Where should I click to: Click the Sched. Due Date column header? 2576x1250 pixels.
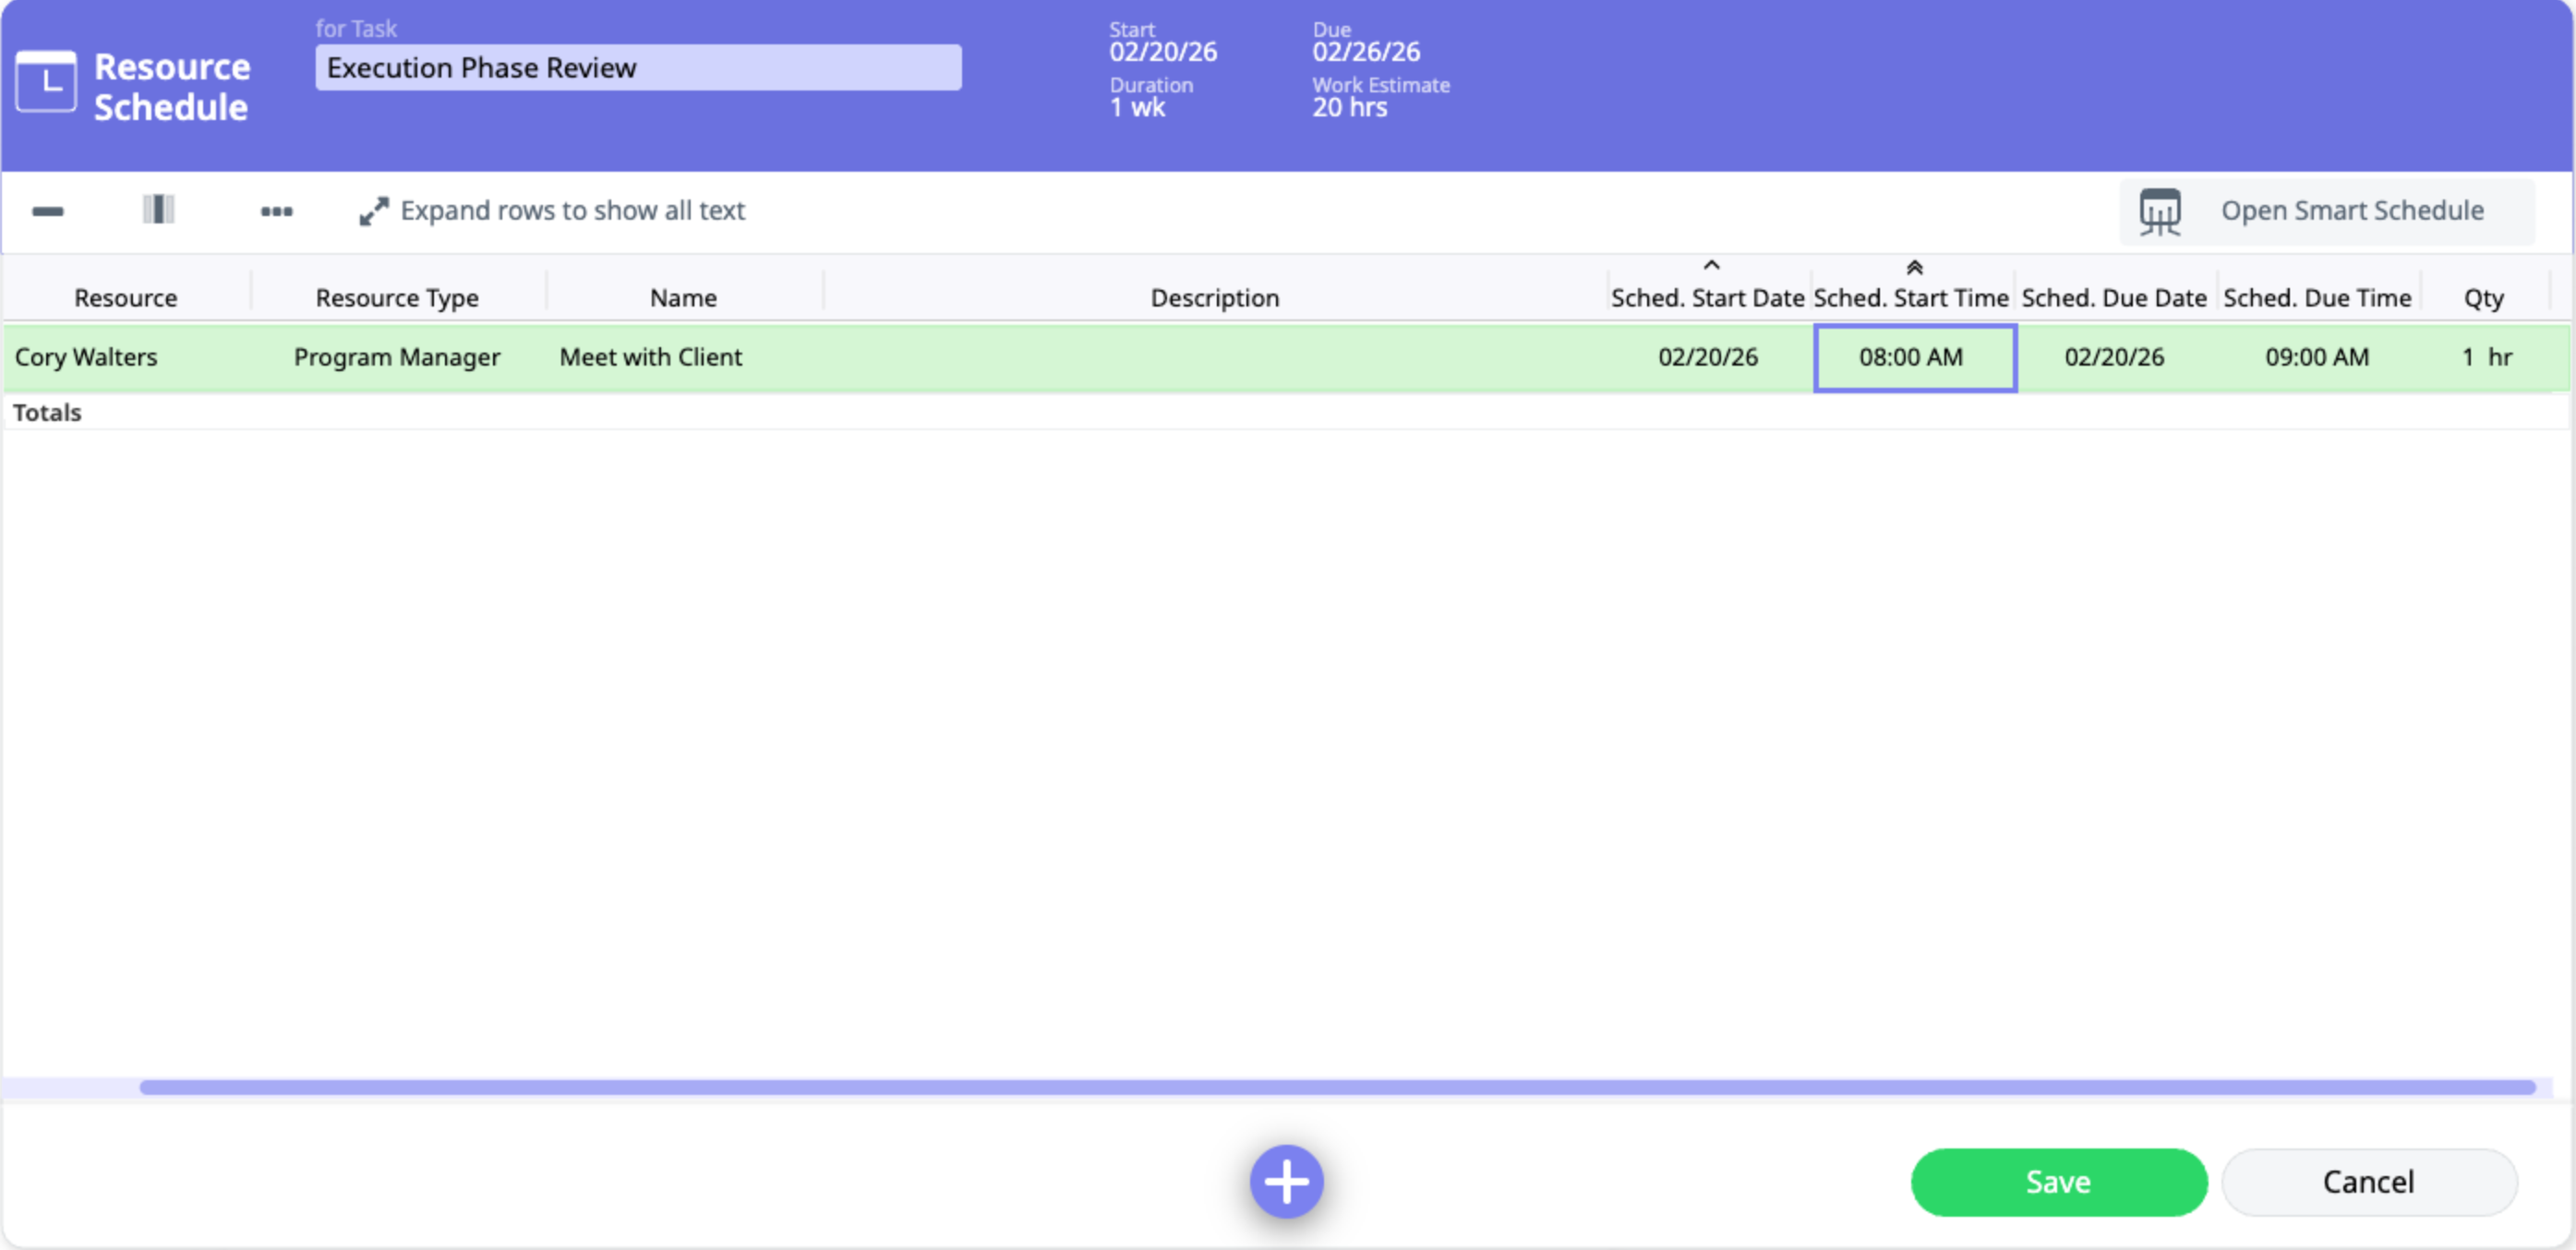point(2114,298)
